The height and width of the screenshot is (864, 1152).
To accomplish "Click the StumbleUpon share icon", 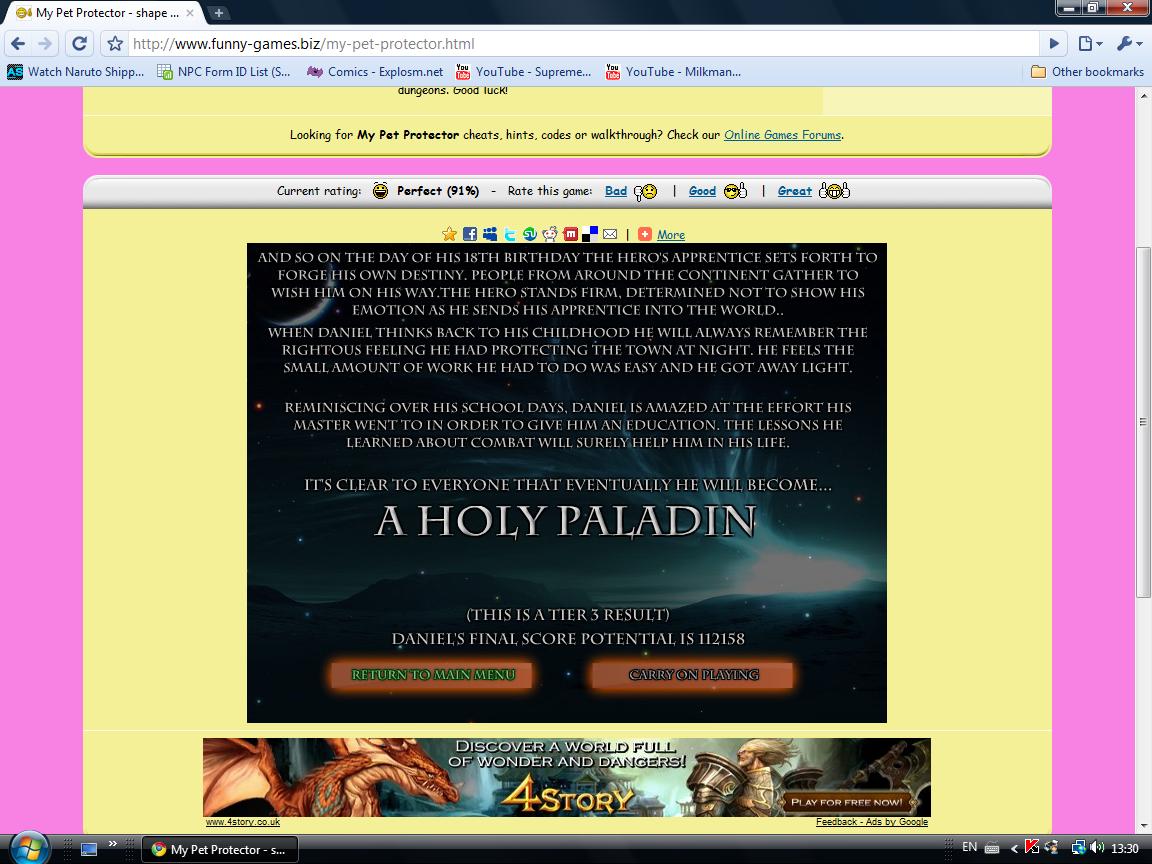I will point(530,235).
